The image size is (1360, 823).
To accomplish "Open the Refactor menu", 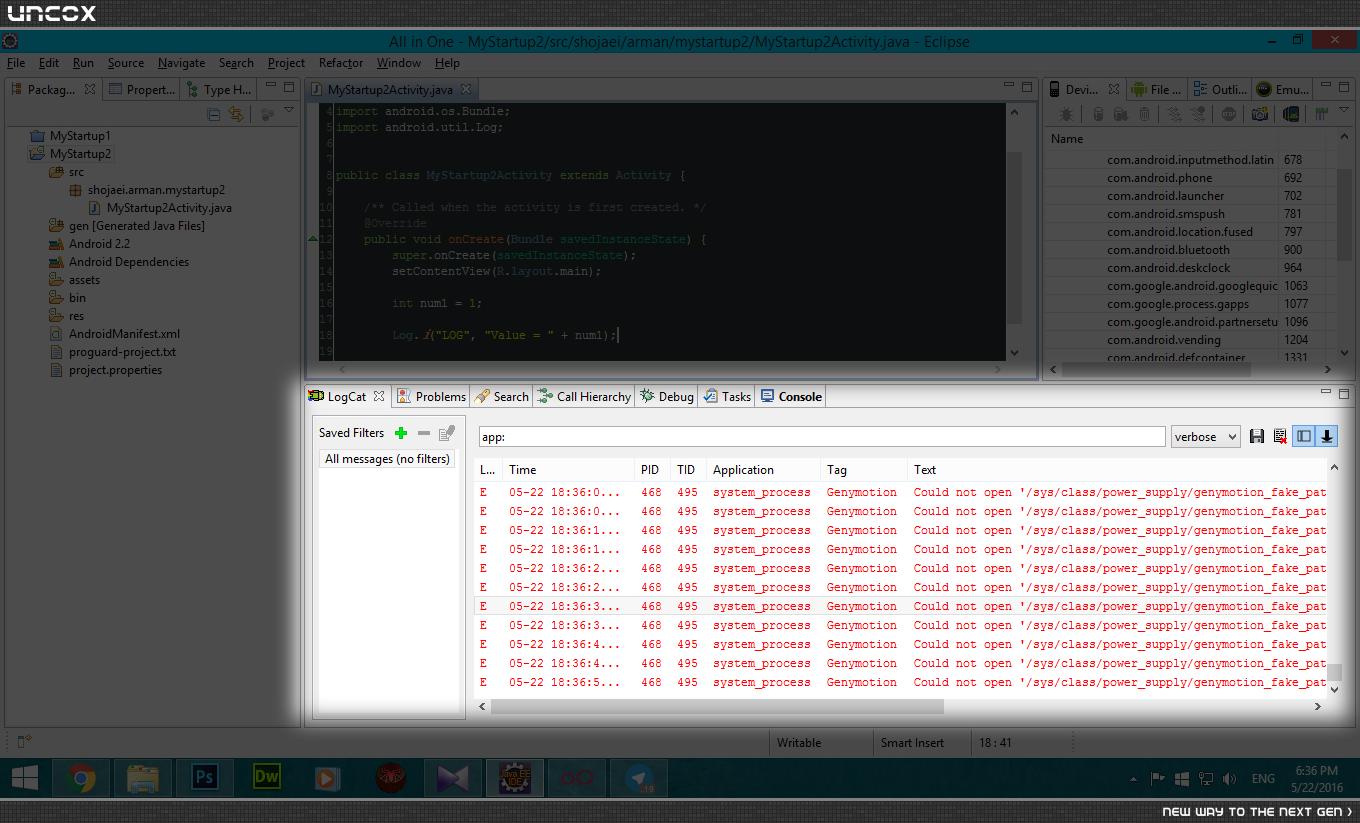I will 341,63.
